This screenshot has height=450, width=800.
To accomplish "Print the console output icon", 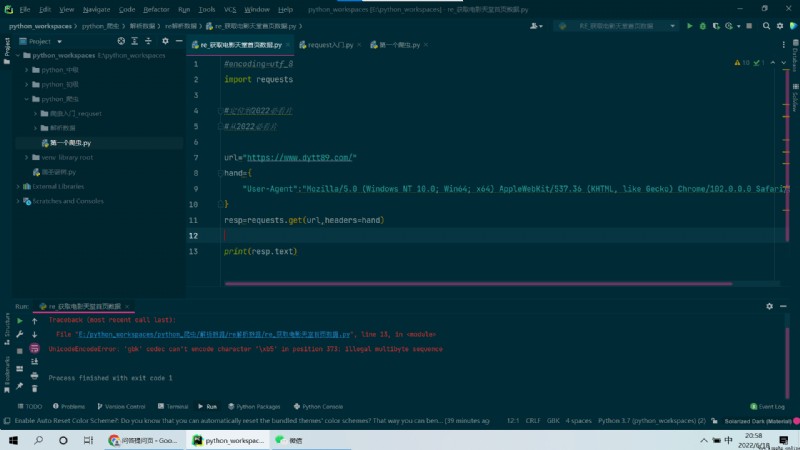I will (34, 376).
